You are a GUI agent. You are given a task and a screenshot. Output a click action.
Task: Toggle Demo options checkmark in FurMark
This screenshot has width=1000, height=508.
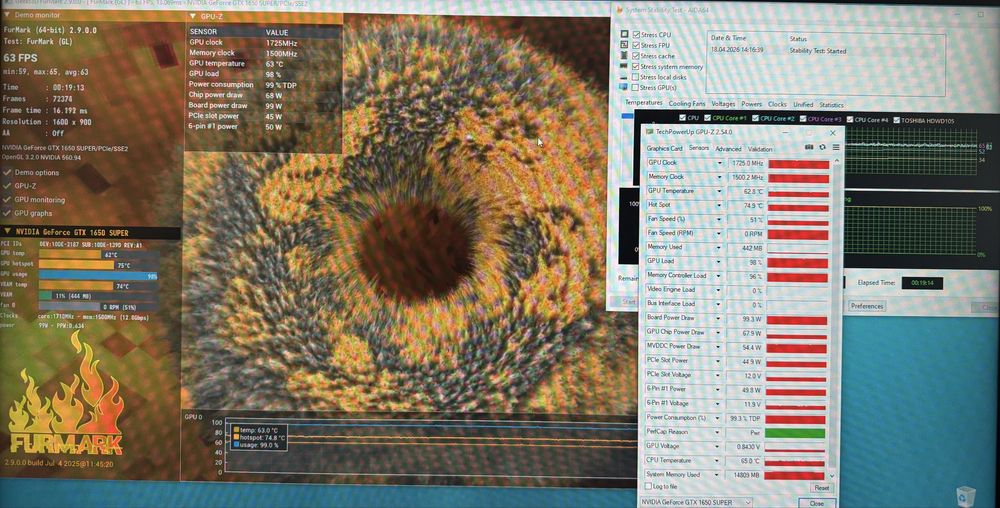tap(7, 172)
